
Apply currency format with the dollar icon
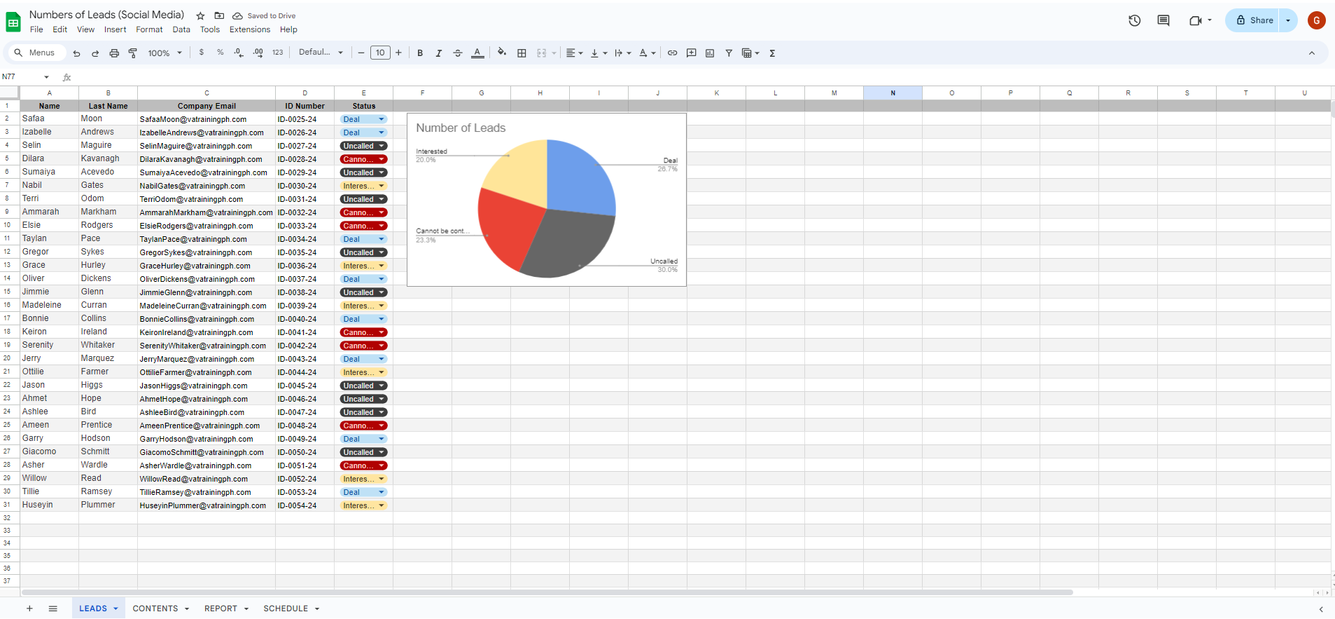(x=201, y=53)
